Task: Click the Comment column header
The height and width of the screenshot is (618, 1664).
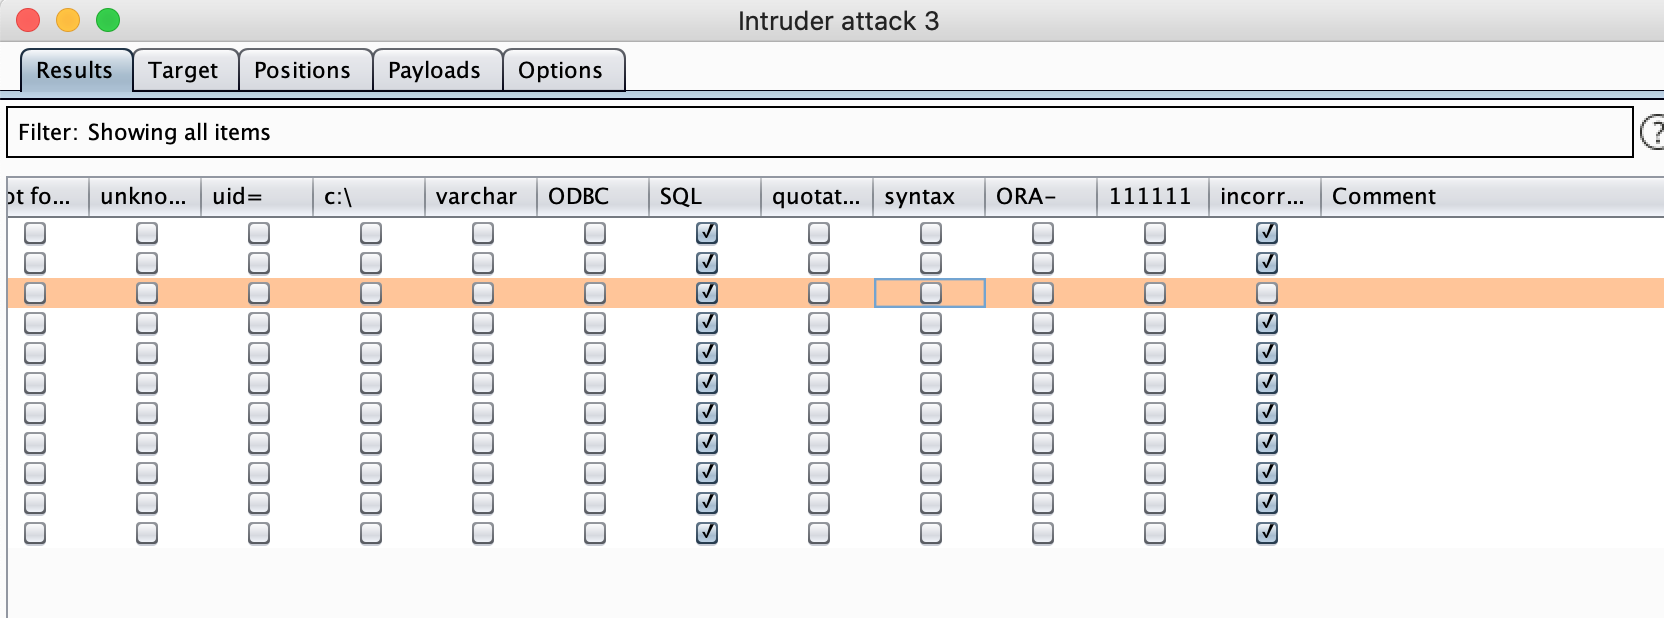Action: 1492,197
